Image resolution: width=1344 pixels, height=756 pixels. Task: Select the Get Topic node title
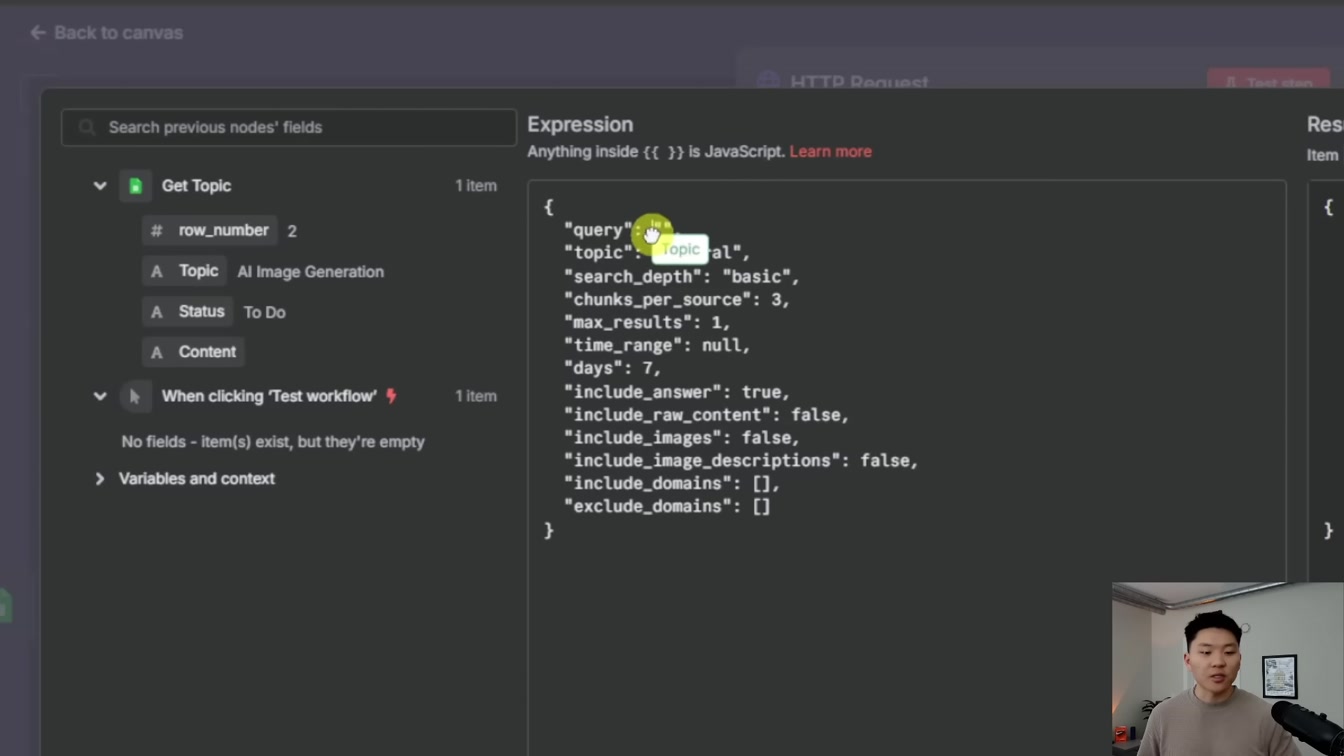click(196, 186)
